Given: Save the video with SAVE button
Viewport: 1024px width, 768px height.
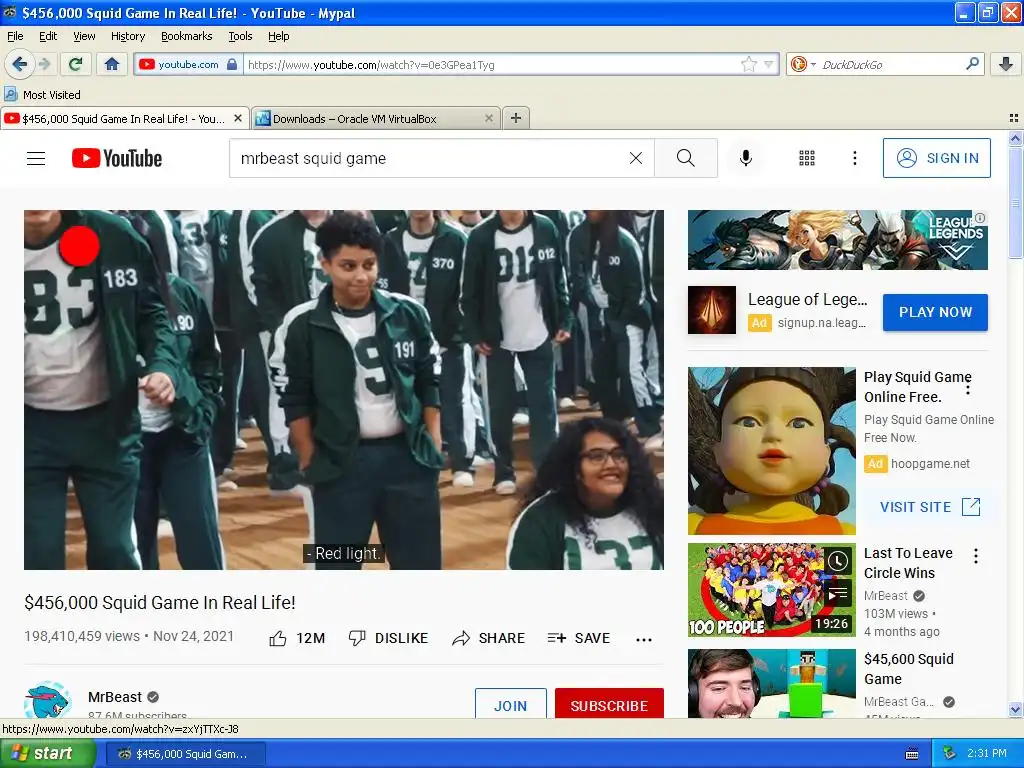Looking at the screenshot, I should coord(579,638).
